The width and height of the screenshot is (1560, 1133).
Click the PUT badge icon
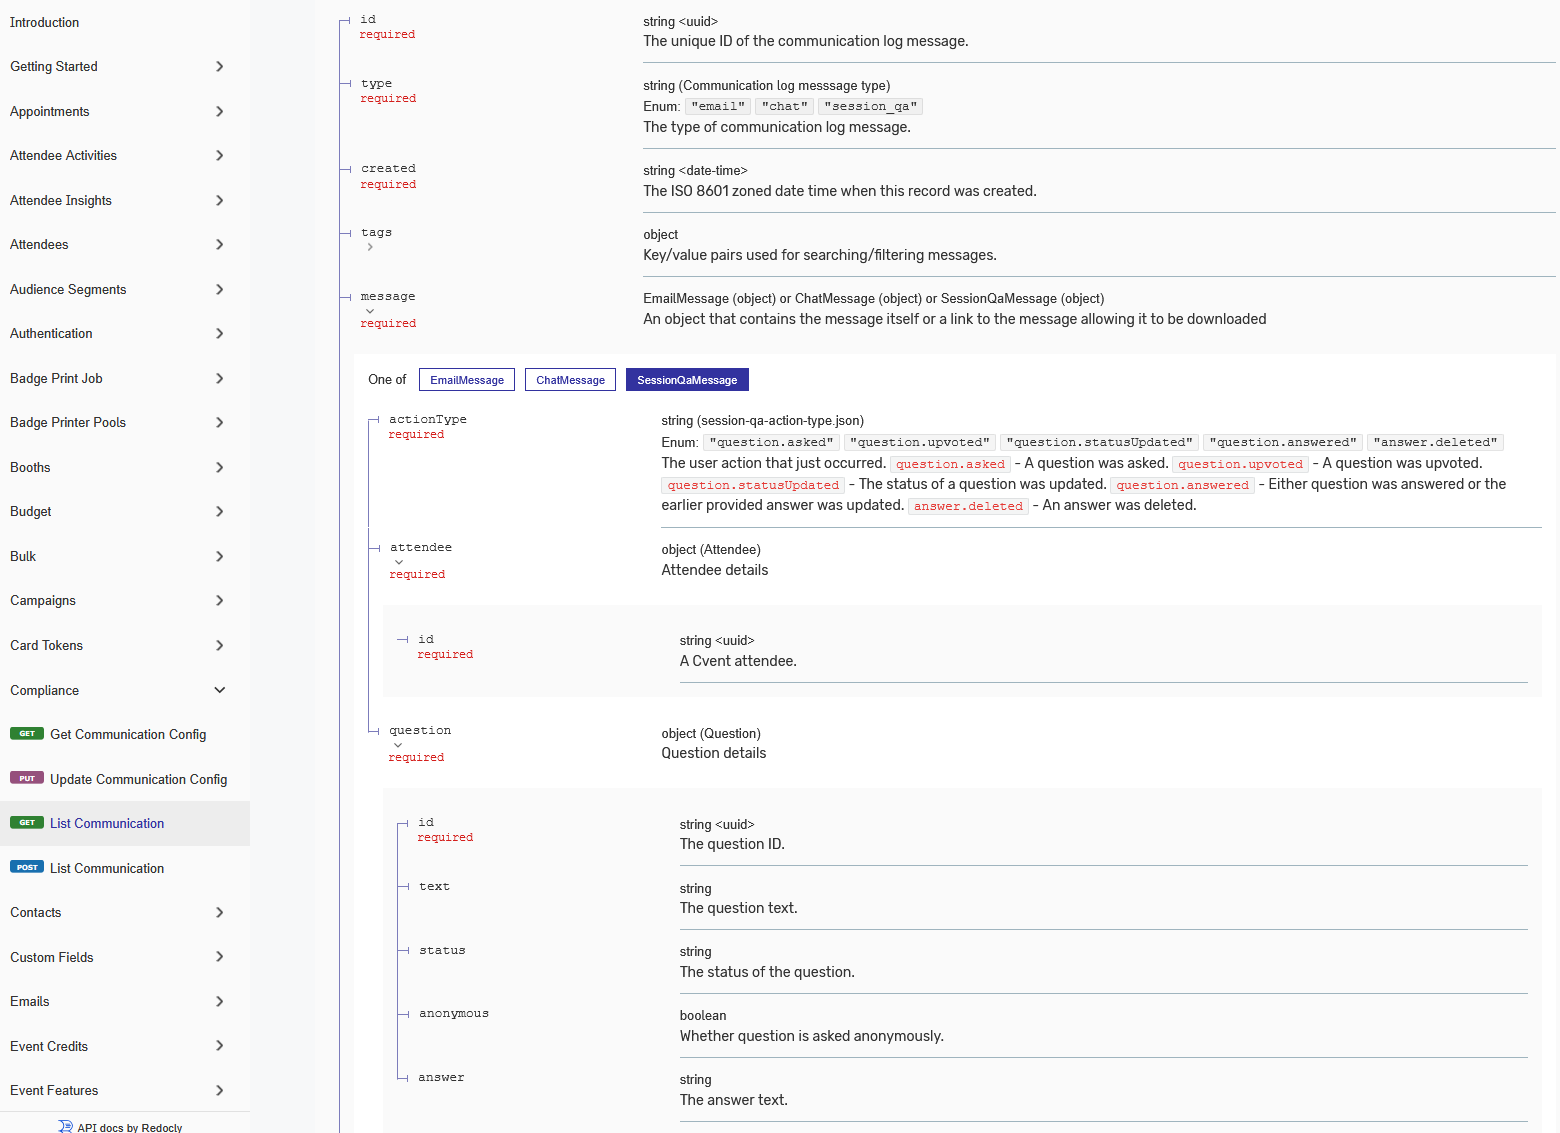pos(27,778)
